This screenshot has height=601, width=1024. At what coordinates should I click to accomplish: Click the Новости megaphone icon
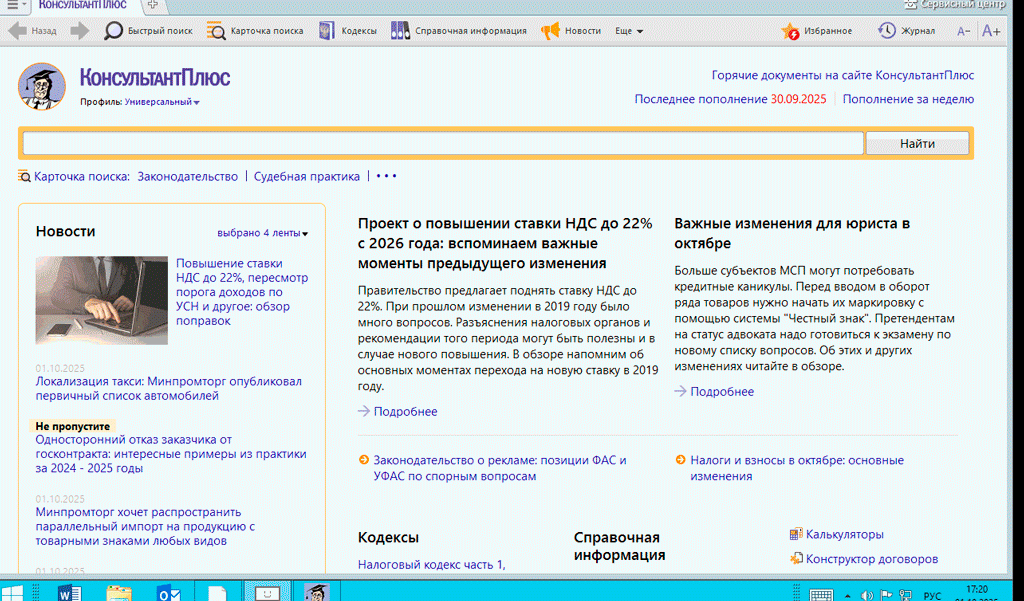pyautogui.click(x=550, y=31)
